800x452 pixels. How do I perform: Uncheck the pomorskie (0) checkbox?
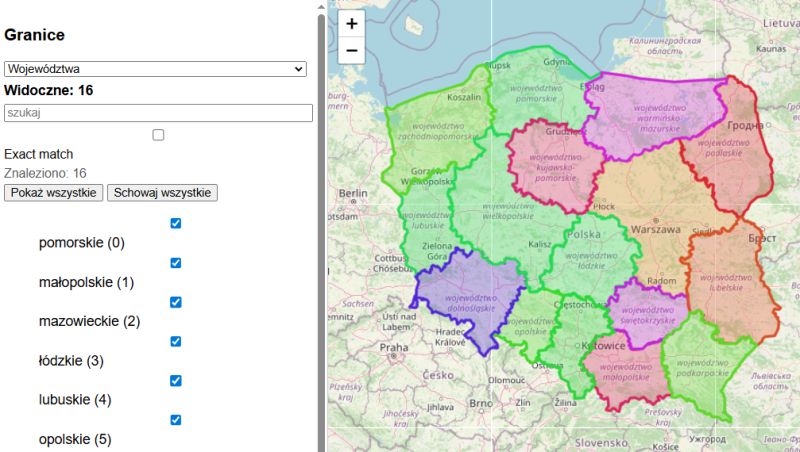coord(176,223)
